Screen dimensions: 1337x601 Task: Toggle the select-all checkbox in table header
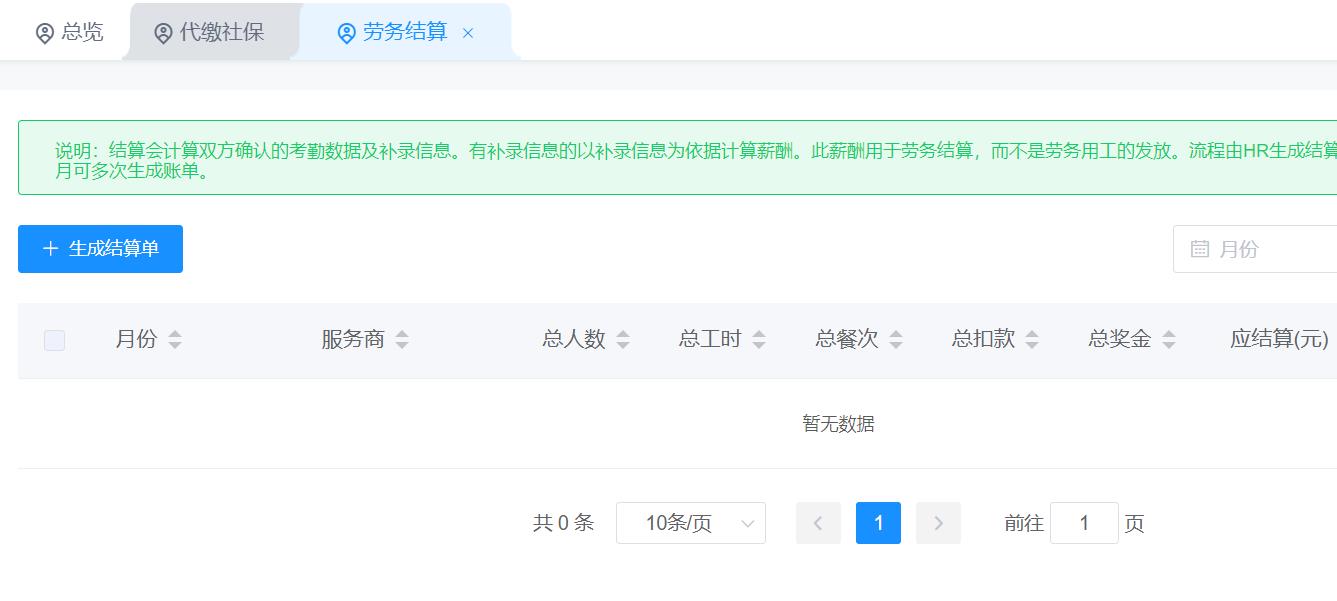pyautogui.click(x=54, y=340)
